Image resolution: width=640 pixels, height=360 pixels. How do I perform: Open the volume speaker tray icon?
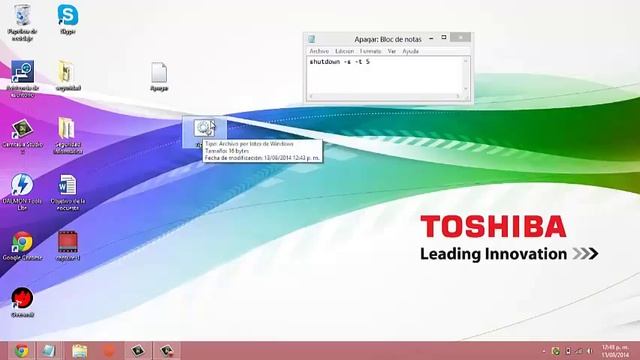tap(590, 351)
